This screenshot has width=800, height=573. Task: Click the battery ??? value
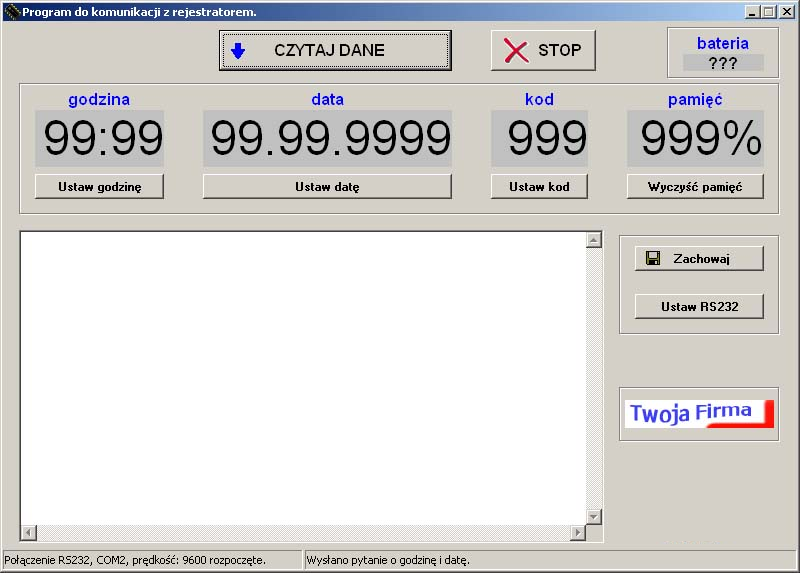723,63
